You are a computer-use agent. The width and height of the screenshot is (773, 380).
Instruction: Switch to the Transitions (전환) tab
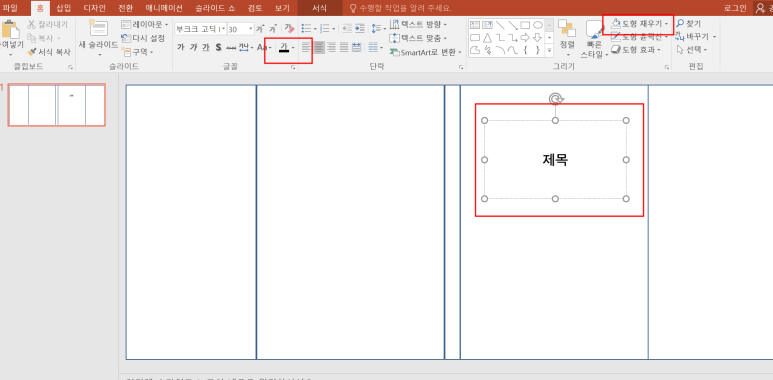[x=125, y=8]
